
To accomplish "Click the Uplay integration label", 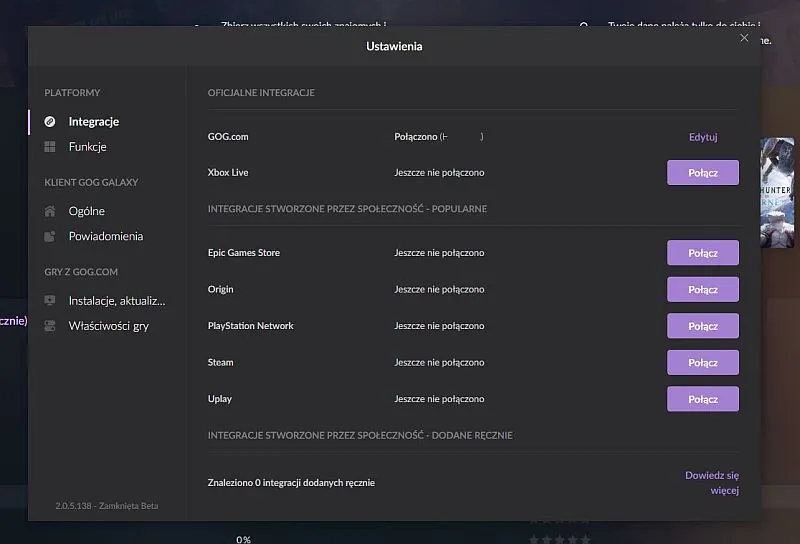I will point(220,399).
